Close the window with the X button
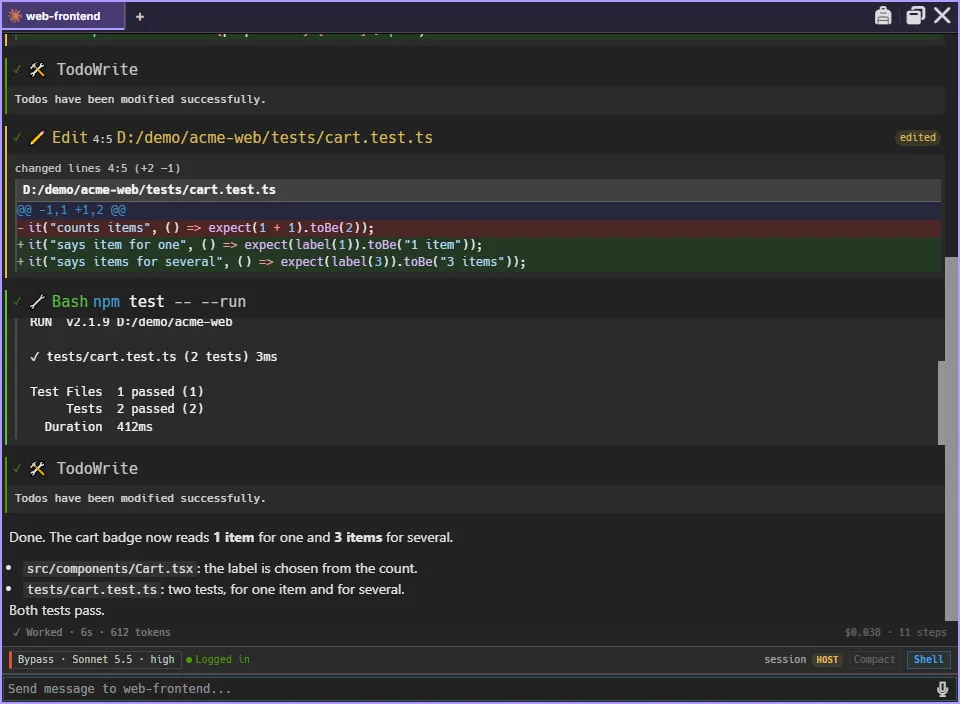The width and height of the screenshot is (960, 704). pyautogui.click(x=942, y=15)
